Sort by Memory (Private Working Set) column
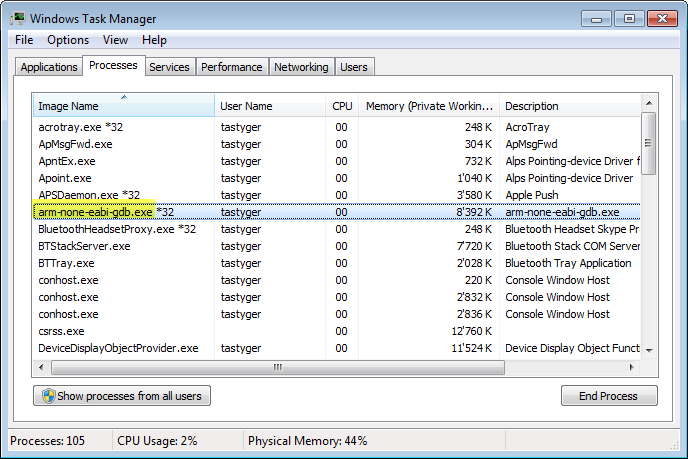Image resolution: width=688 pixels, height=459 pixels. (429, 106)
